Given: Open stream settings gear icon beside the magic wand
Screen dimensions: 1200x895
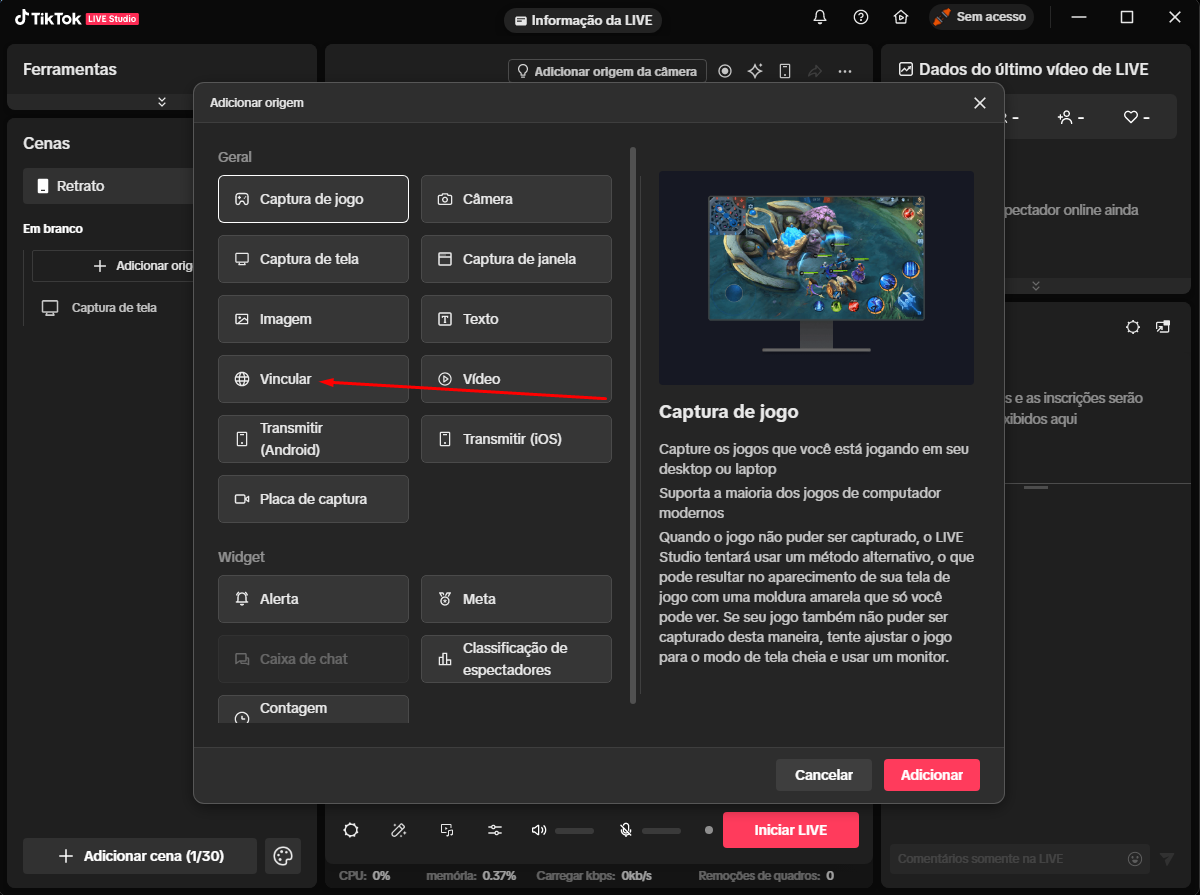Looking at the screenshot, I should coord(351,830).
